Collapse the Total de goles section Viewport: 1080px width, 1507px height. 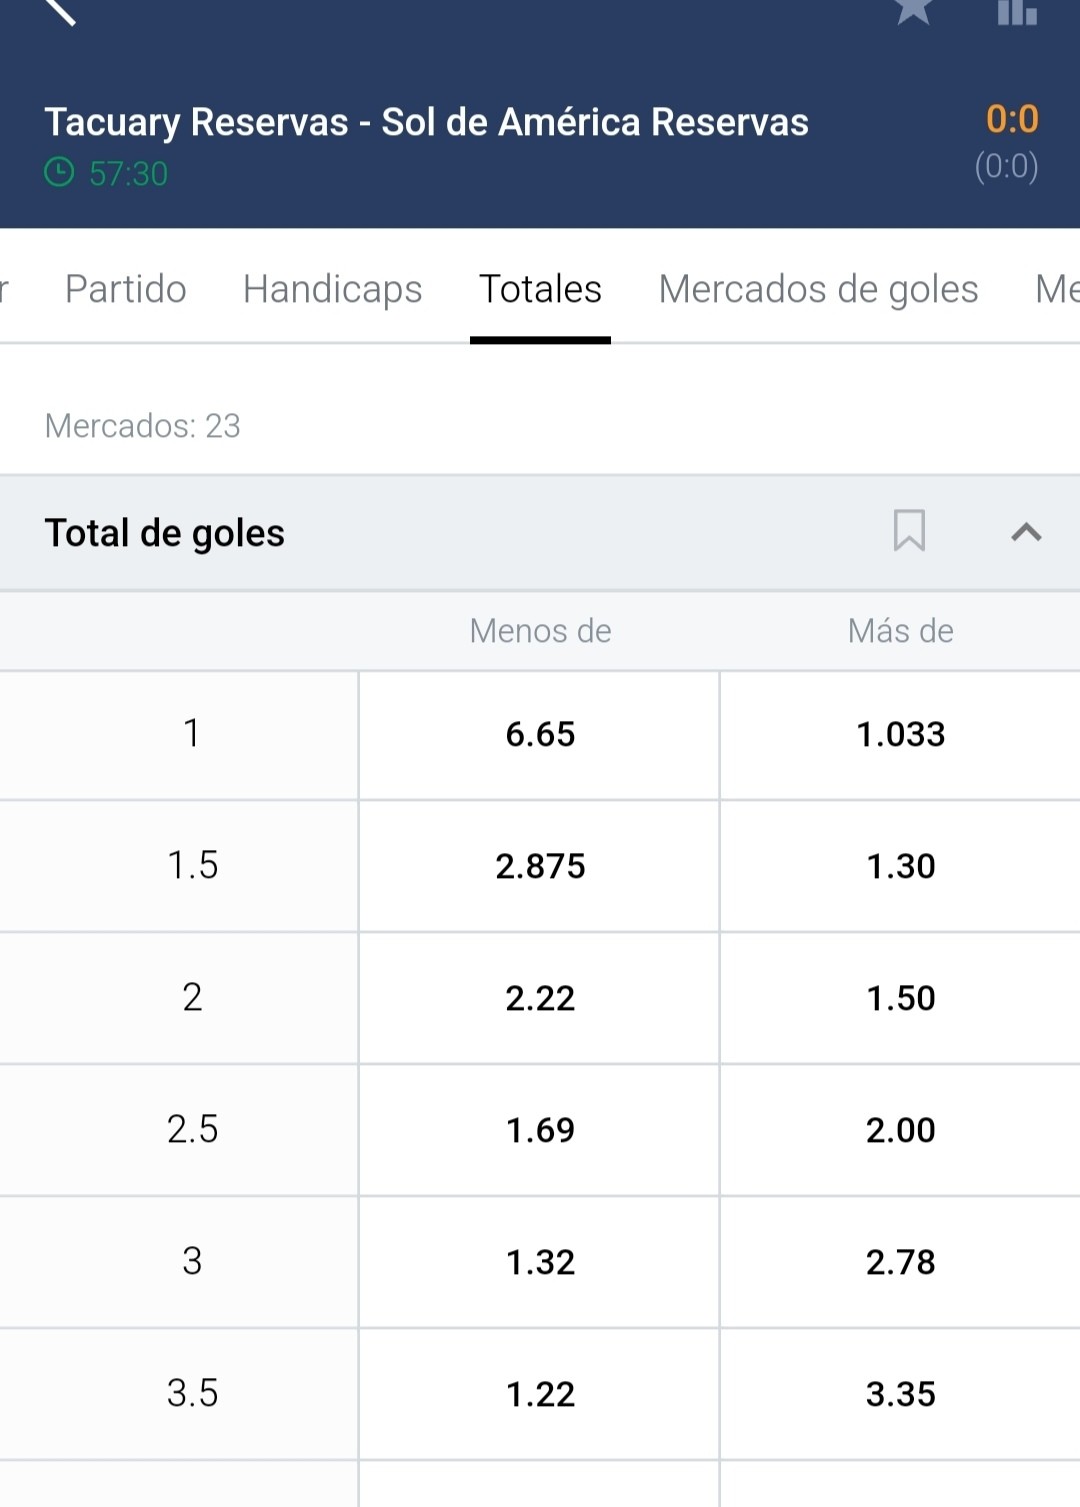tap(1026, 532)
